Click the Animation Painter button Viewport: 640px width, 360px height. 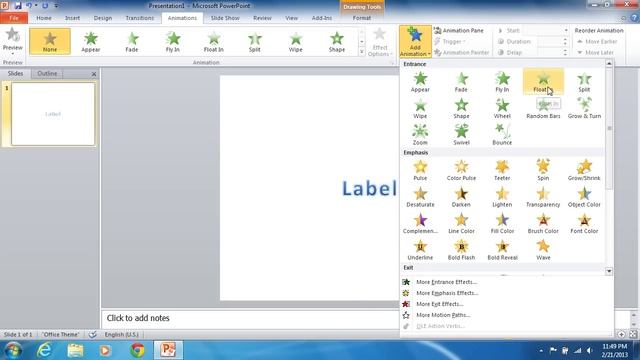pyautogui.click(x=461, y=53)
